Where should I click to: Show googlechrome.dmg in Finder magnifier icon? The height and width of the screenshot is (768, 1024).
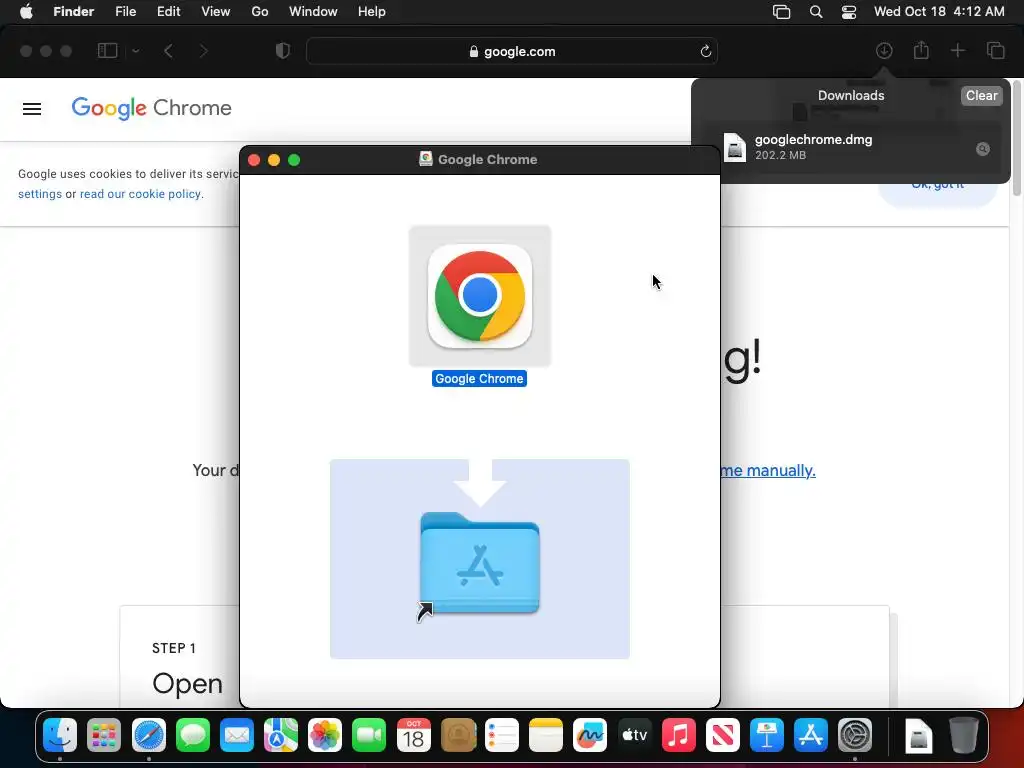pos(983,149)
